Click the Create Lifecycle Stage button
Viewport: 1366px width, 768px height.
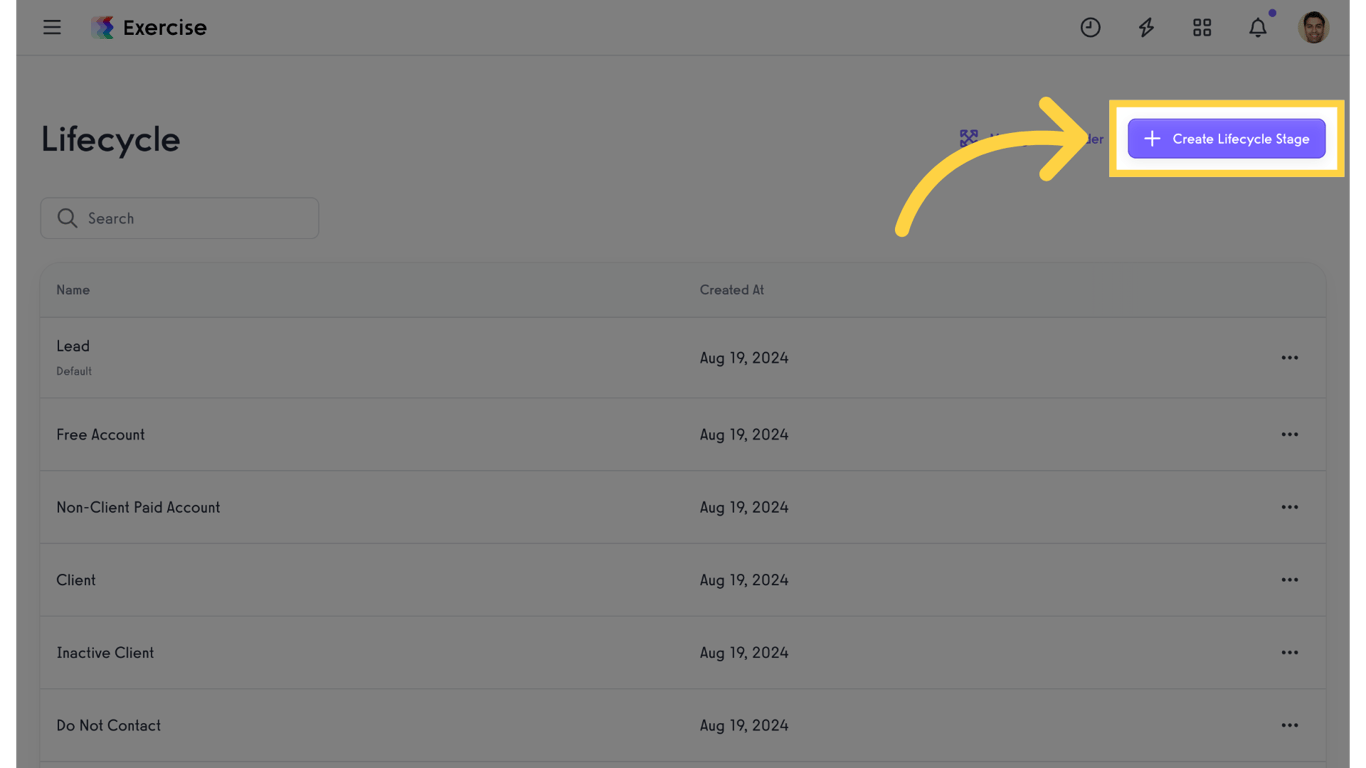(1226, 139)
